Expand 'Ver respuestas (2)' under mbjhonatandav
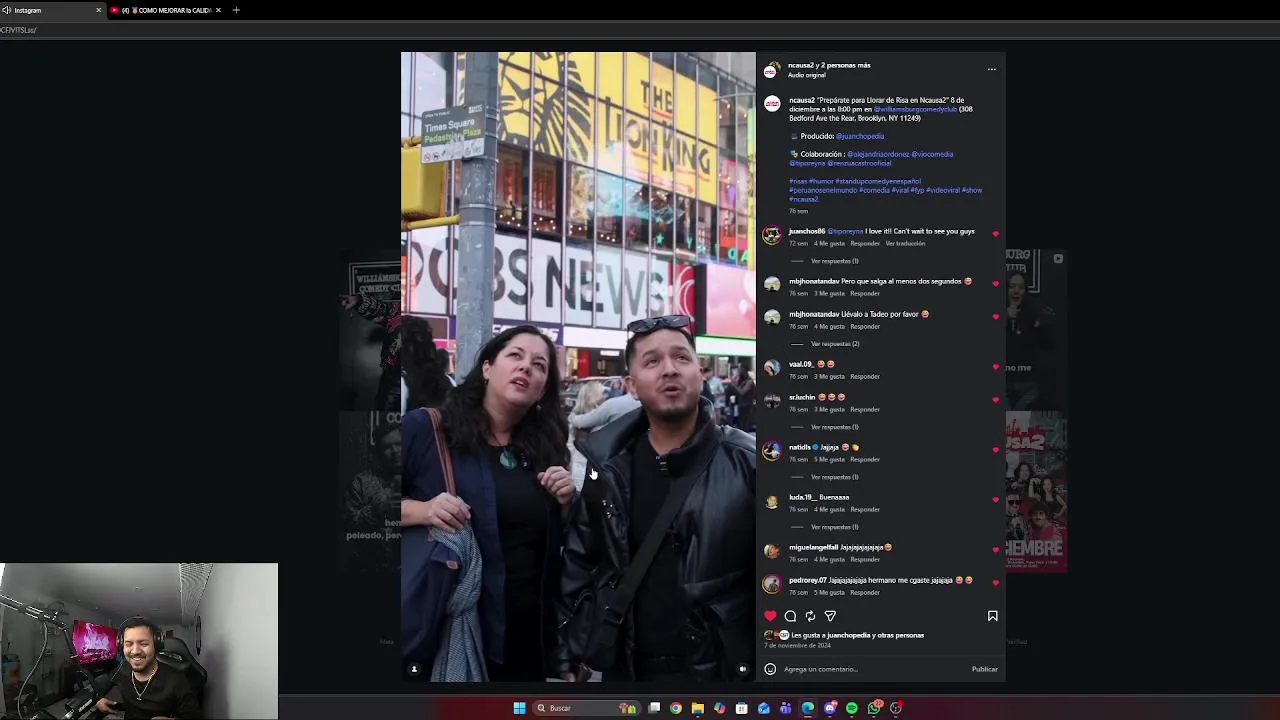 point(835,344)
